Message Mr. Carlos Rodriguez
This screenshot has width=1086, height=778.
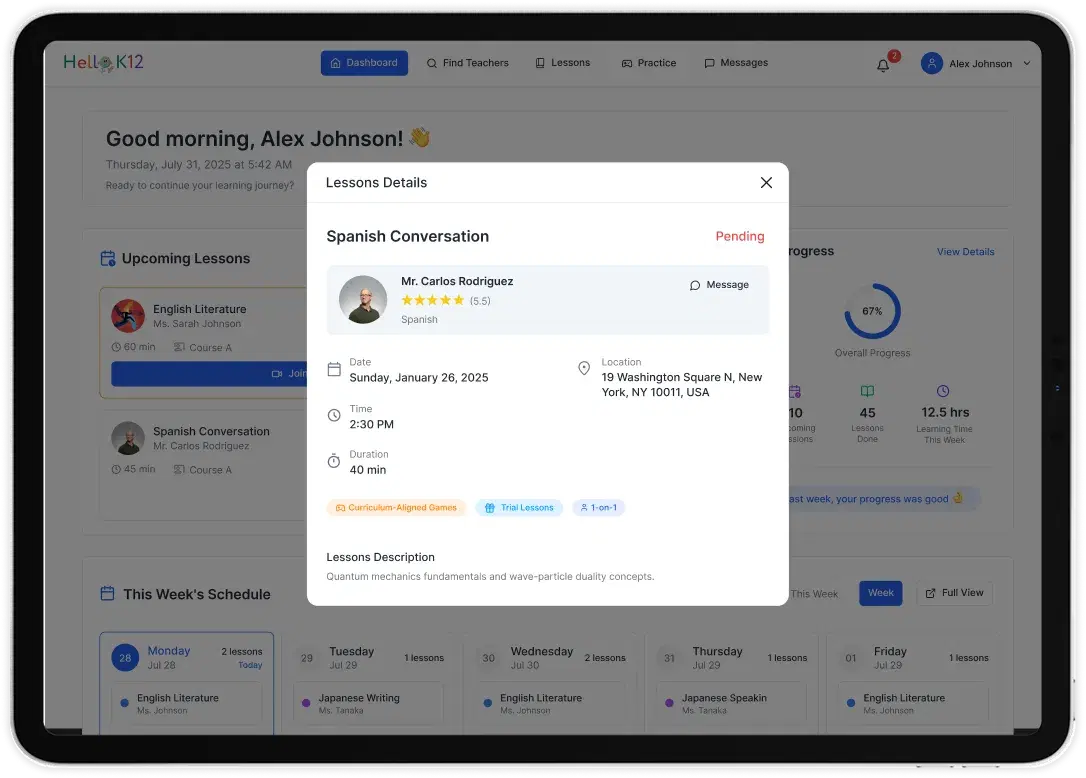(719, 285)
